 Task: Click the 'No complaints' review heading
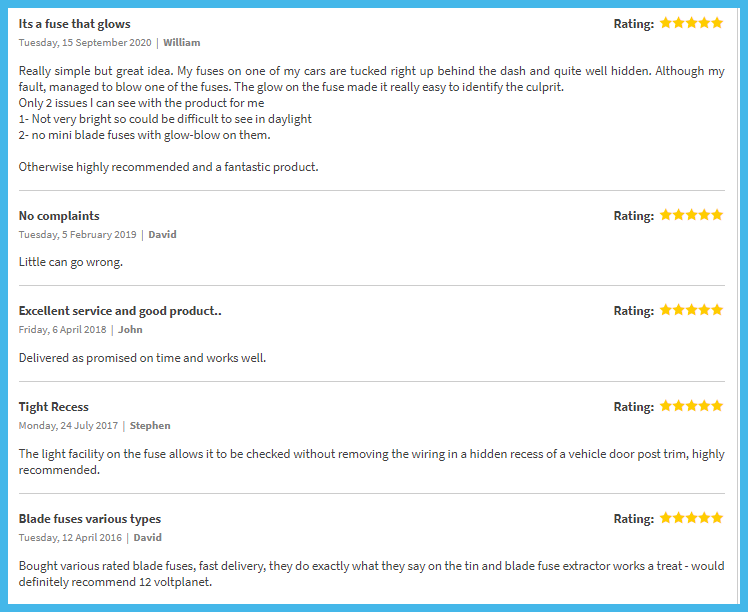[x=59, y=216]
